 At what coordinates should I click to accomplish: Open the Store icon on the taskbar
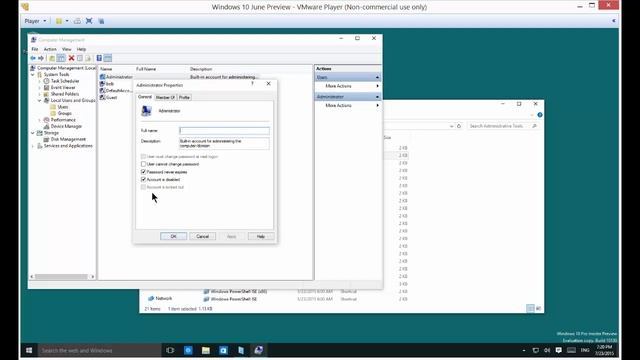click(223, 350)
